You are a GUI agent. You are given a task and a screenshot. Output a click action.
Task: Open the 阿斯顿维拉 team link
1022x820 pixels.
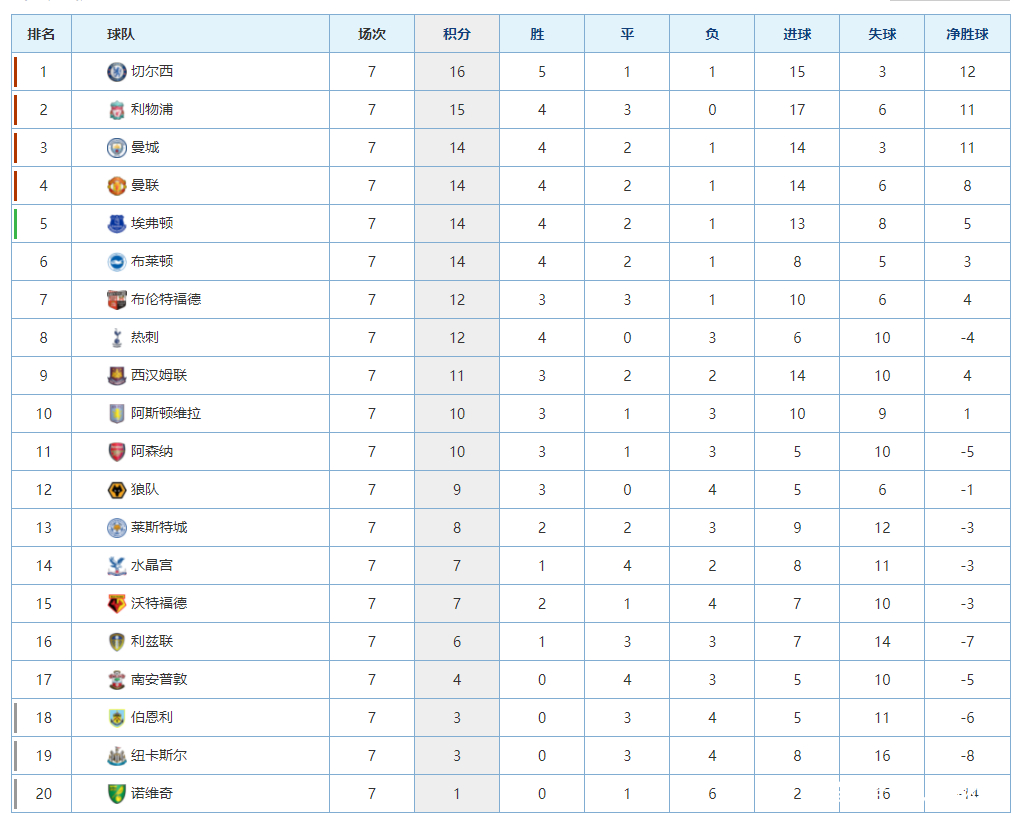tap(166, 413)
